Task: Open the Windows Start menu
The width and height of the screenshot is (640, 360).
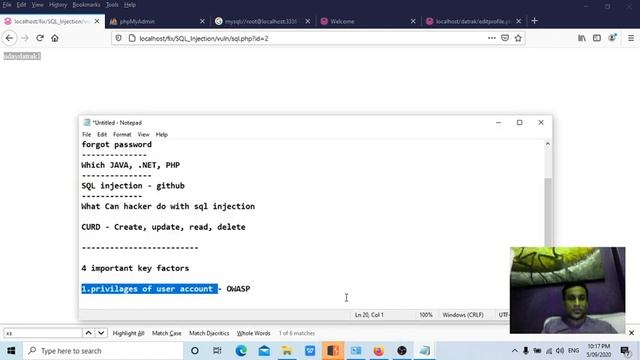Action: 11,351
